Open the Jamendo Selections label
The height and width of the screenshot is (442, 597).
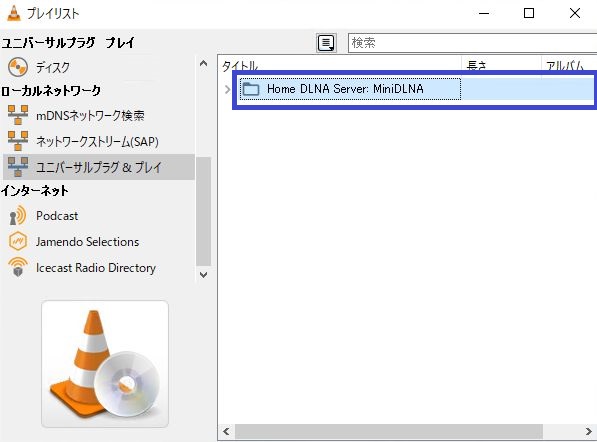pyautogui.click(x=88, y=242)
